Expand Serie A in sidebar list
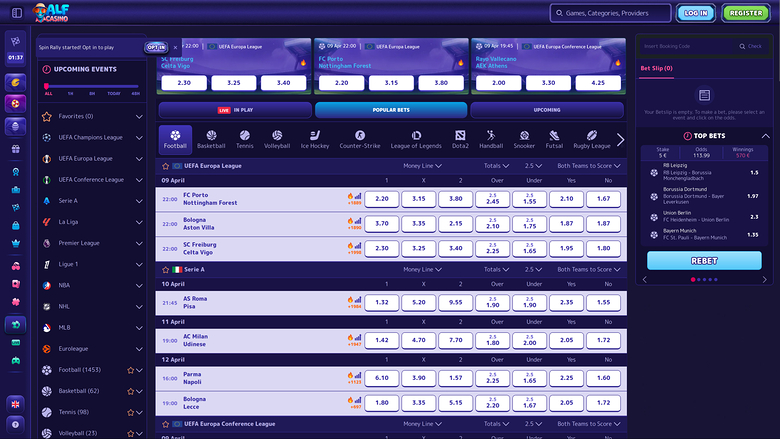780x439 pixels. (139, 201)
